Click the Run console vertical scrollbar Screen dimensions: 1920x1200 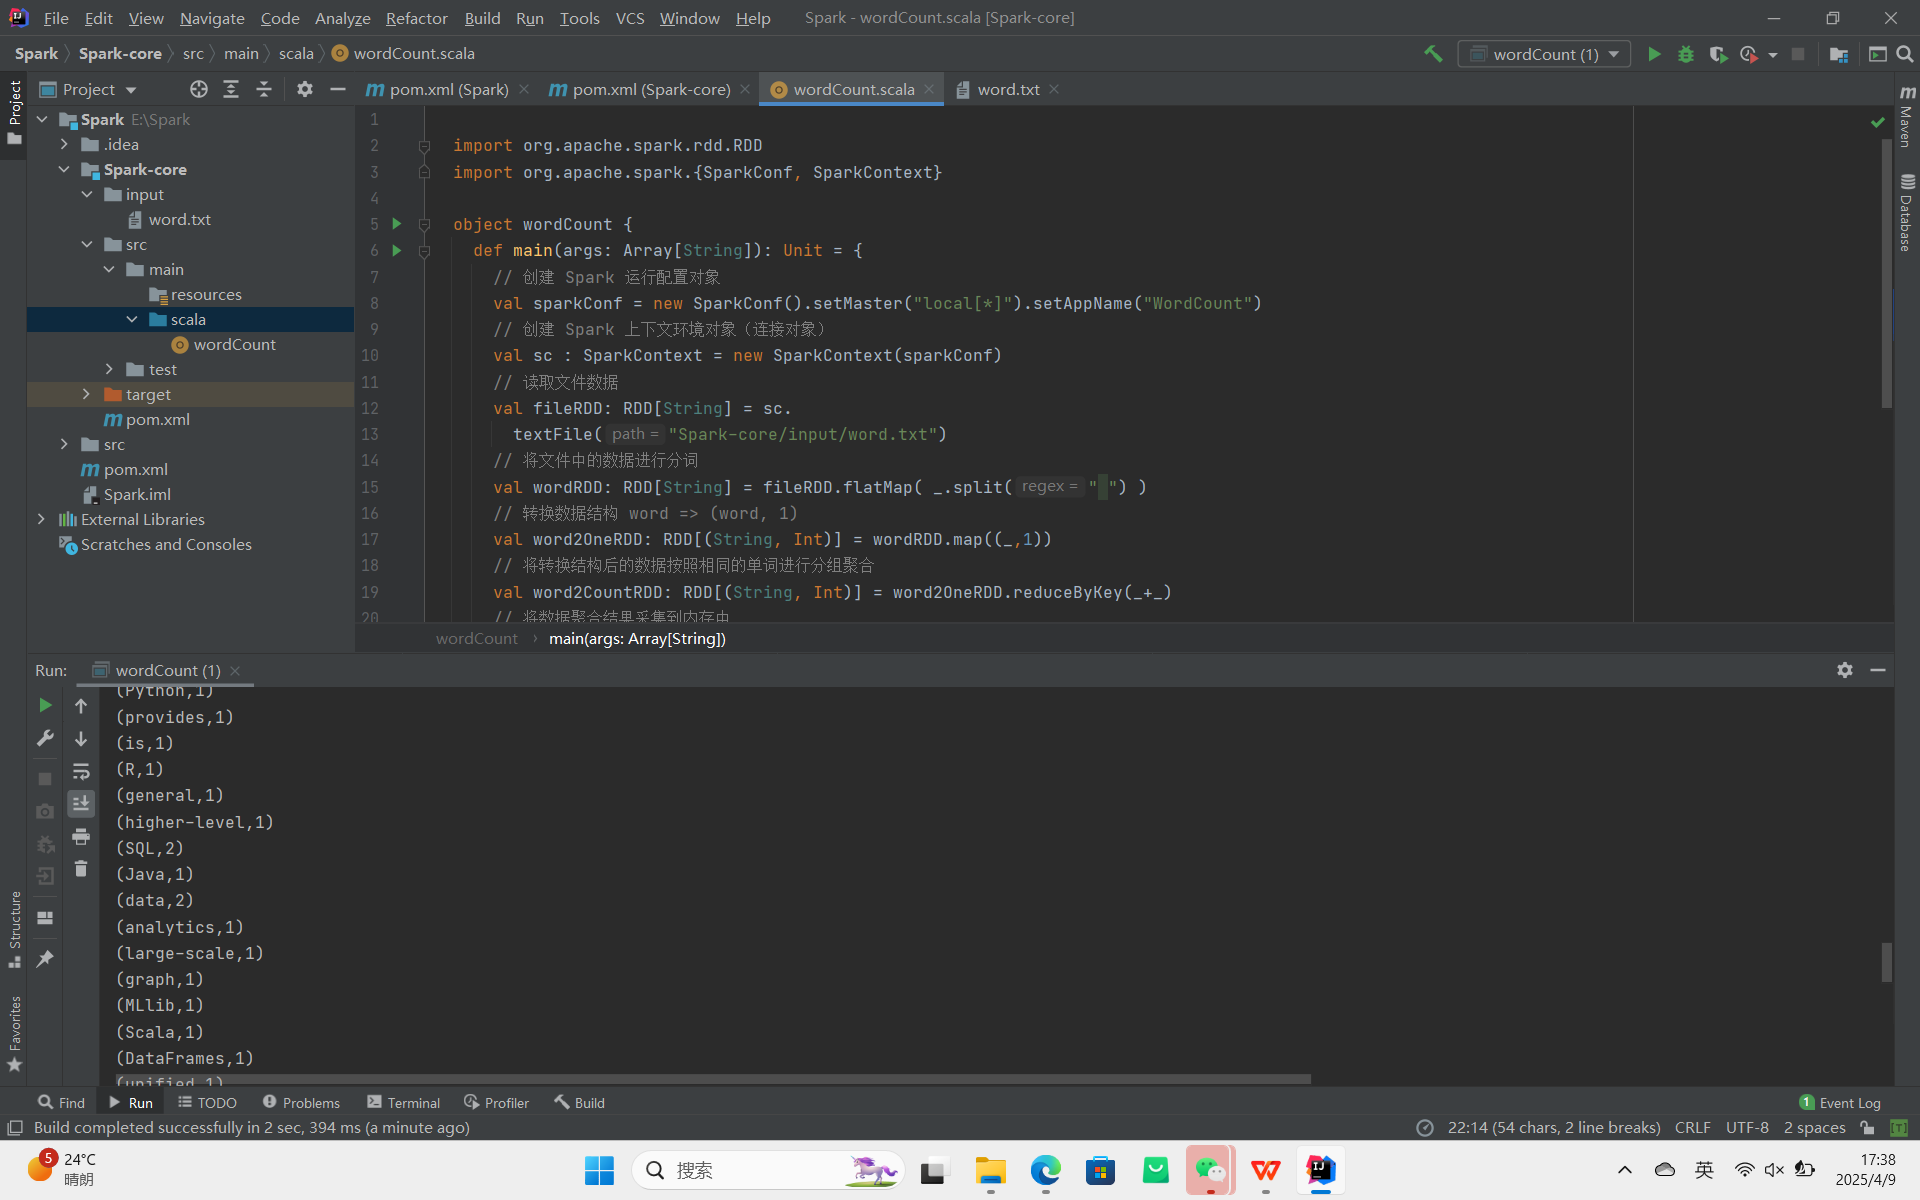[x=1886, y=962]
